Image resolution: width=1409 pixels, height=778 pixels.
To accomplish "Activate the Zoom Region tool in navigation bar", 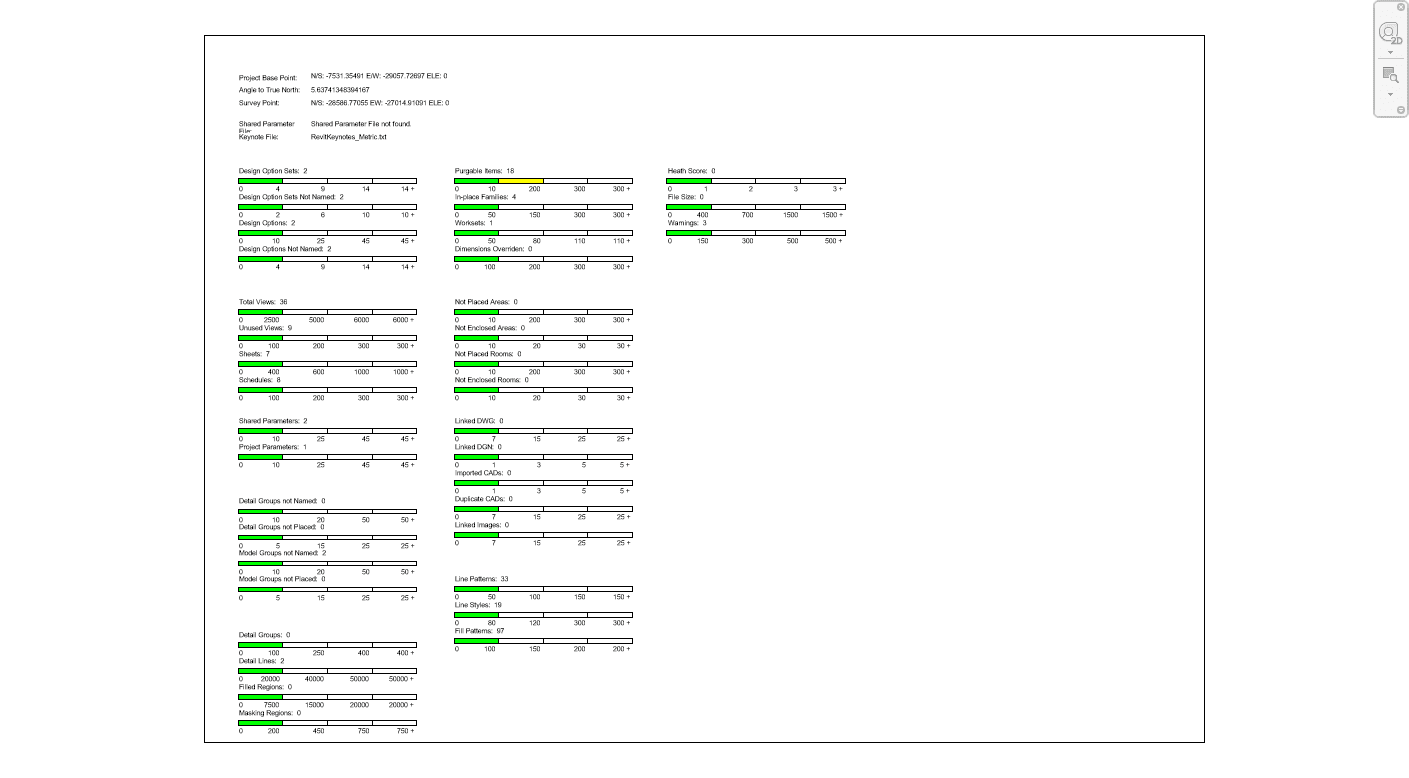I will click(1390, 74).
